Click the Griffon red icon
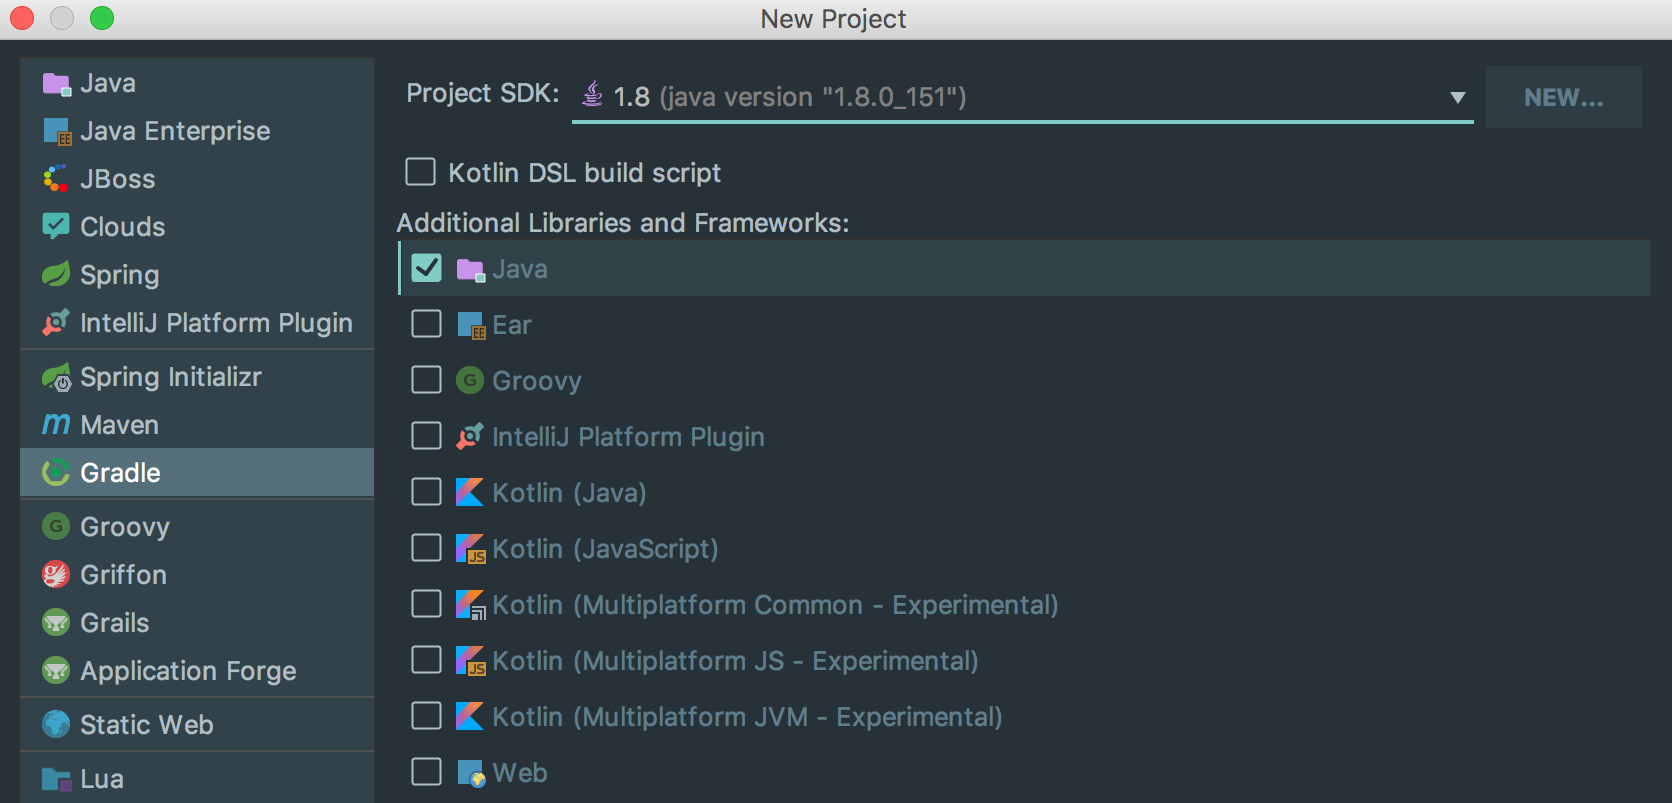 coord(56,574)
